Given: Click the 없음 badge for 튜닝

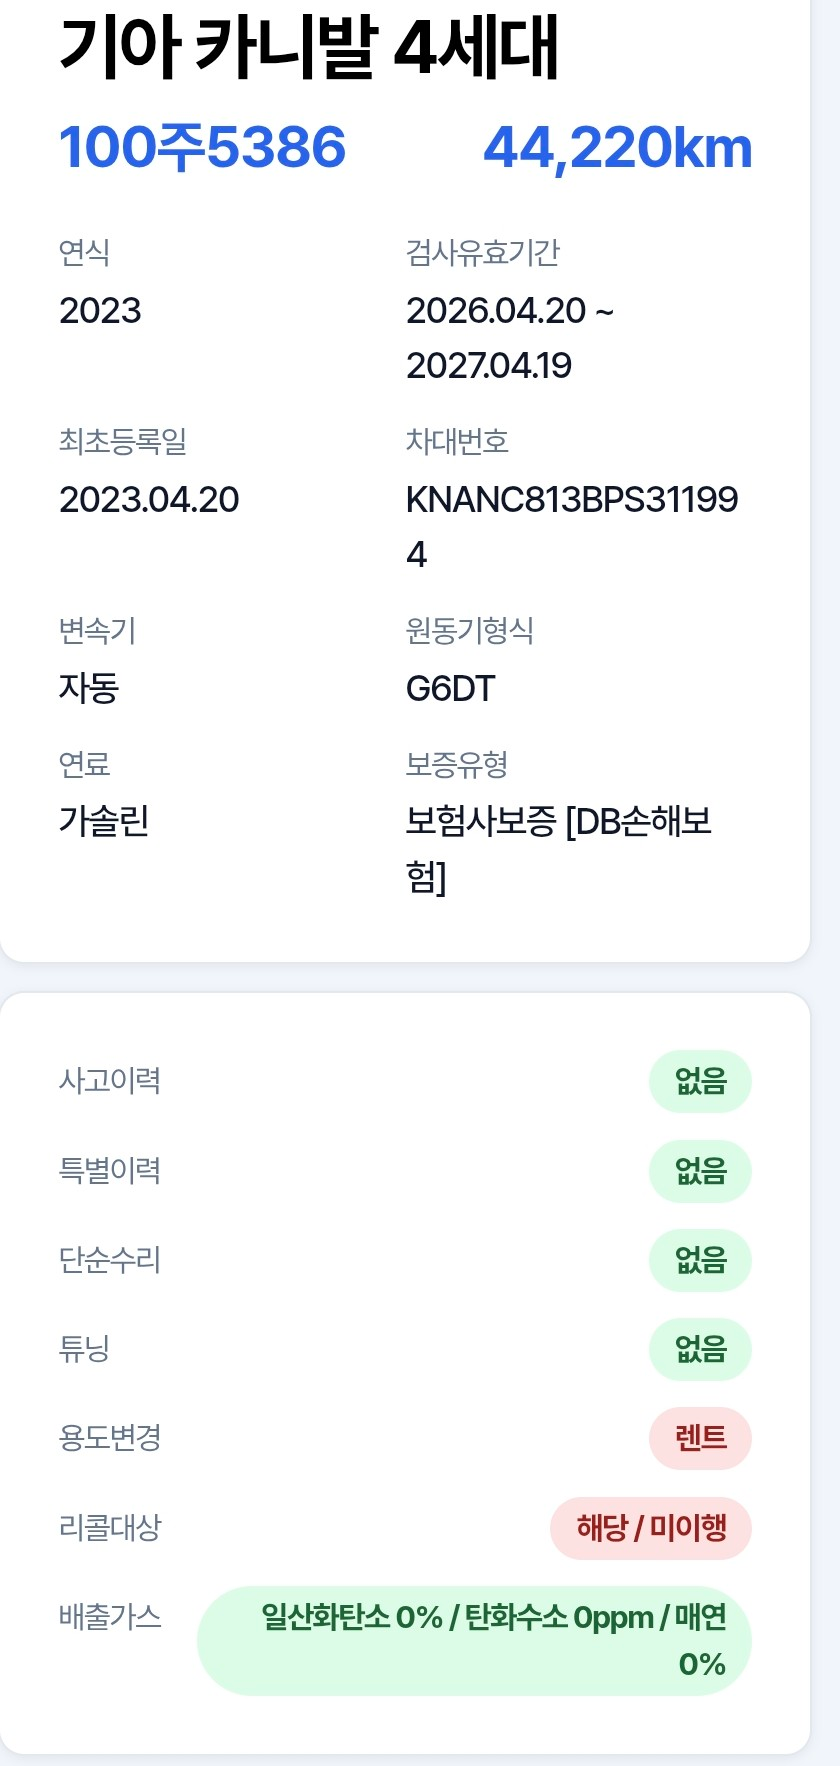Looking at the screenshot, I should point(700,1350).
